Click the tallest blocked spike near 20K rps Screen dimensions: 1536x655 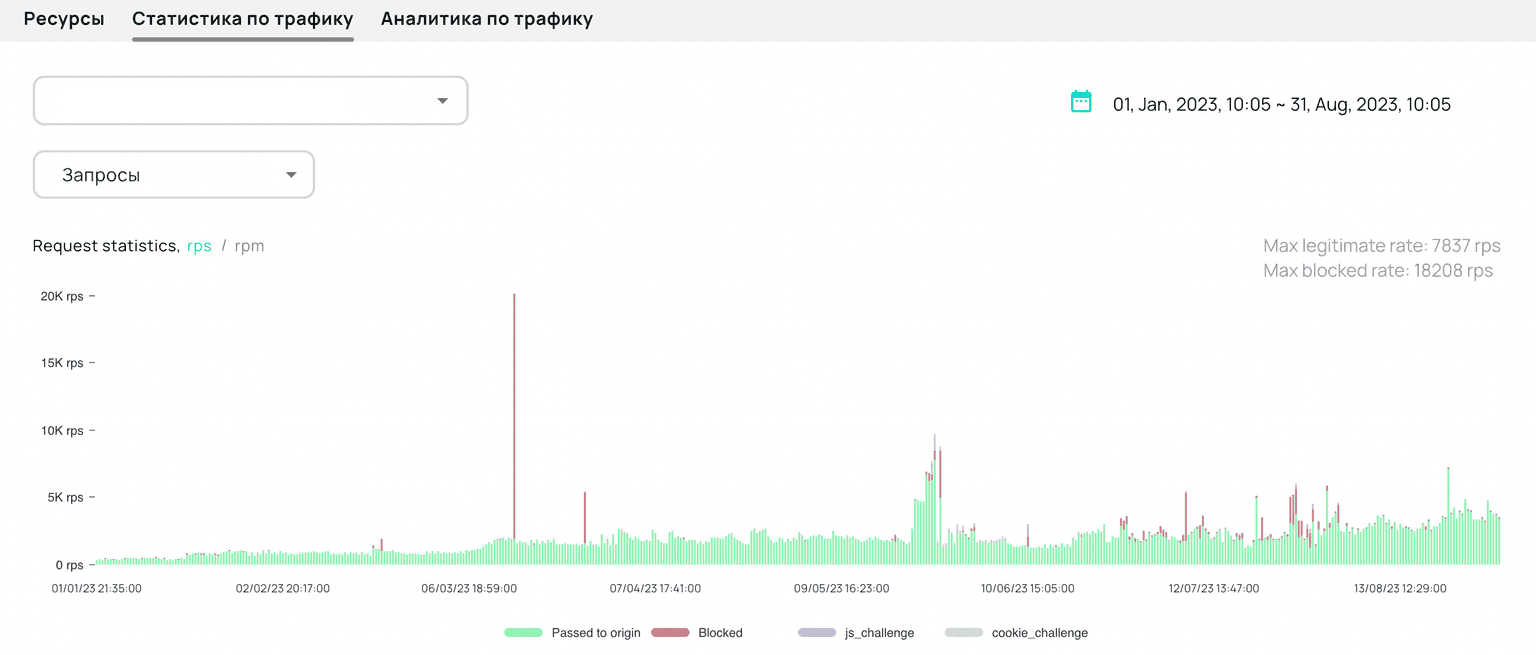pos(514,400)
